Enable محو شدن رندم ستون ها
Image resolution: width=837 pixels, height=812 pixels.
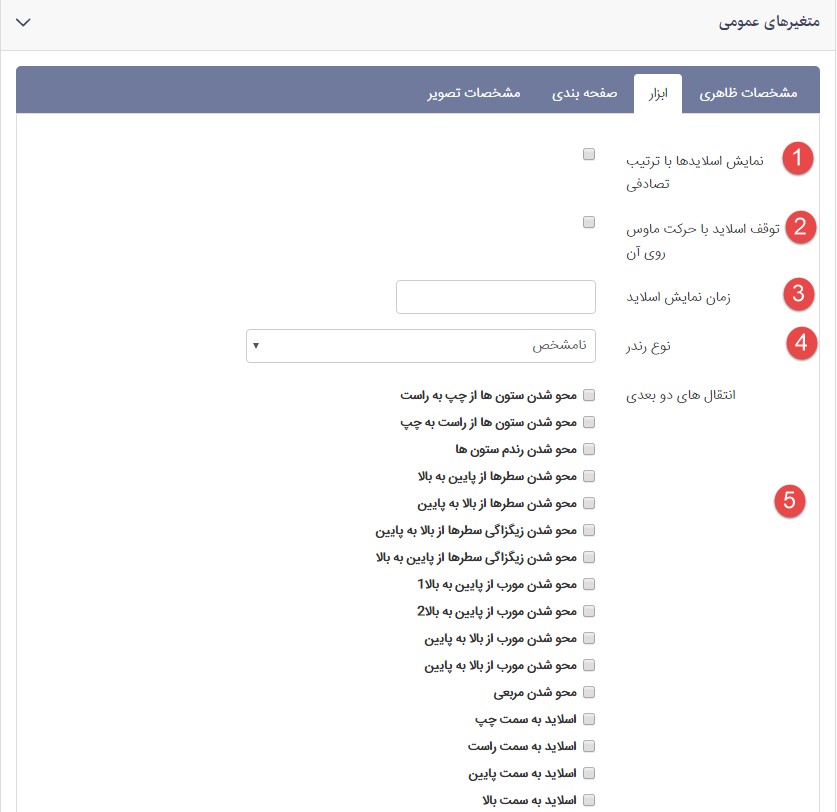click(589, 449)
